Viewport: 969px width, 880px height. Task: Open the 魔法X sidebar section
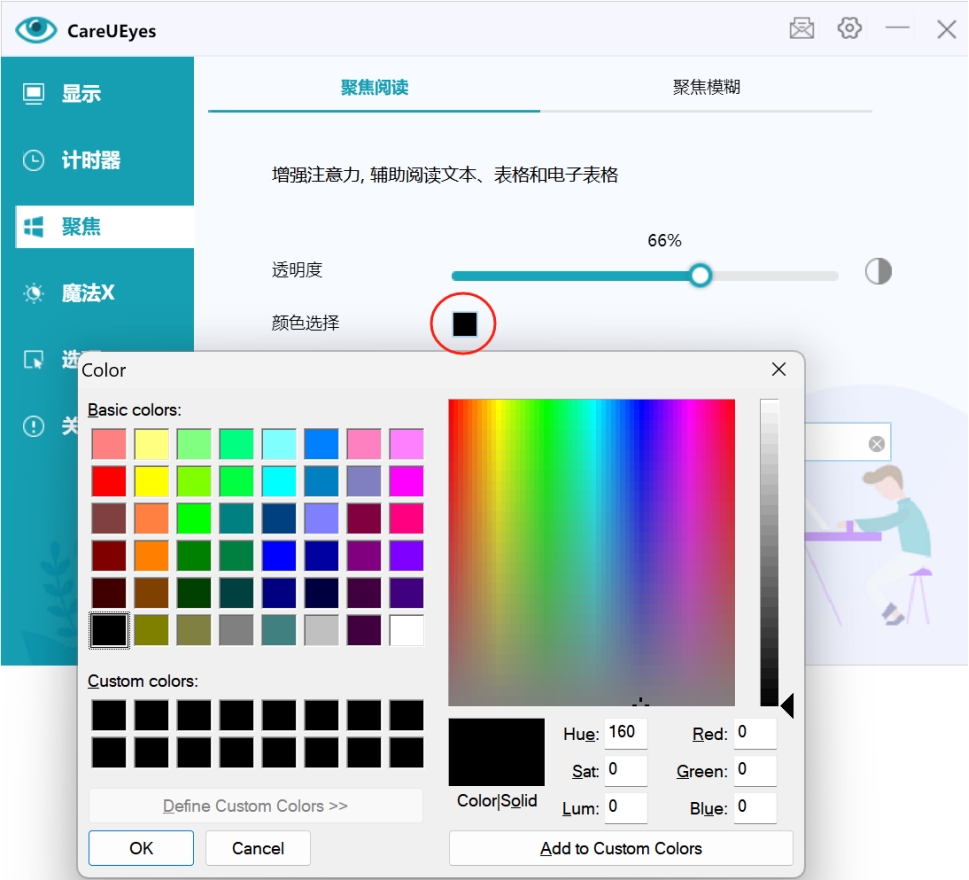(87, 293)
